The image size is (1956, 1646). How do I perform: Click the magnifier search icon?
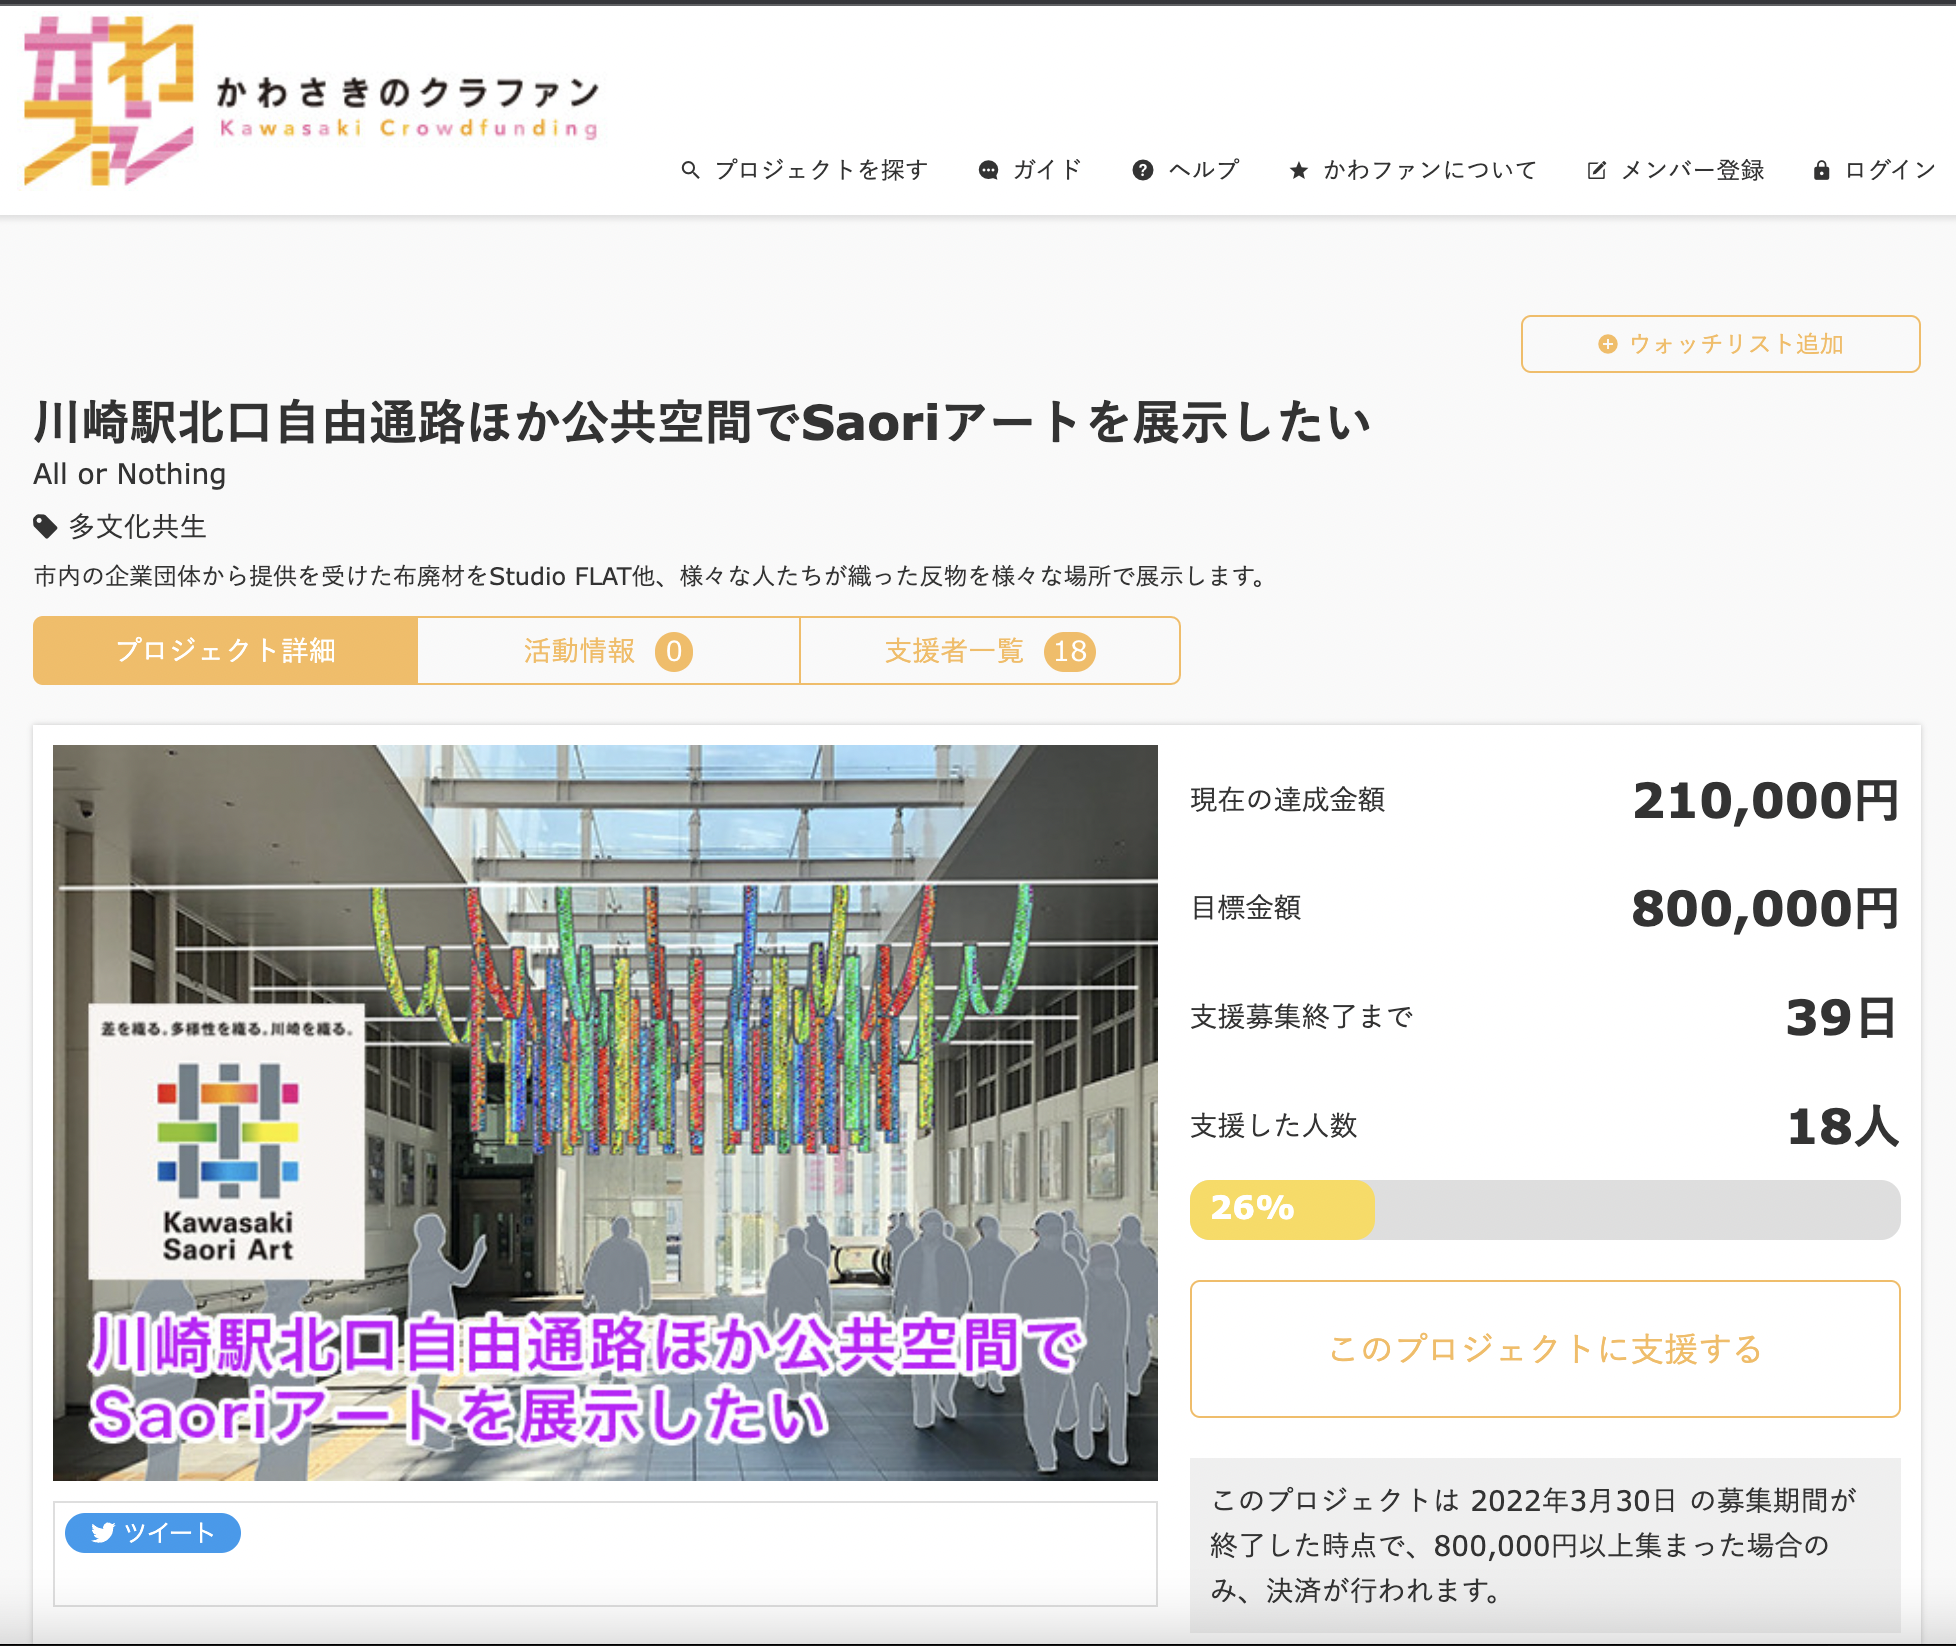click(690, 170)
